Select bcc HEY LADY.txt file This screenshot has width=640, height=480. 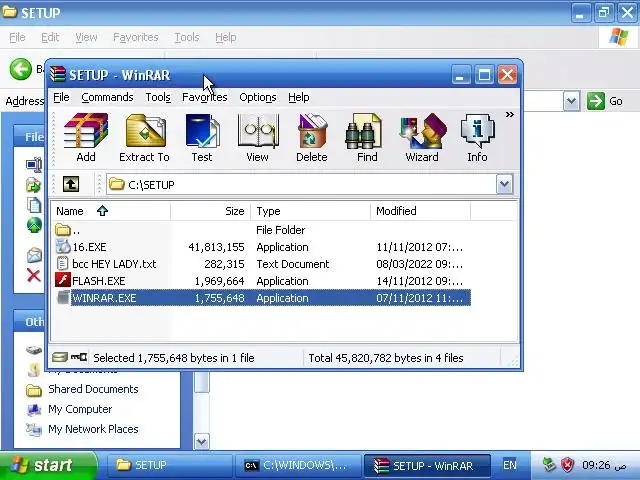click(x=261, y=264)
